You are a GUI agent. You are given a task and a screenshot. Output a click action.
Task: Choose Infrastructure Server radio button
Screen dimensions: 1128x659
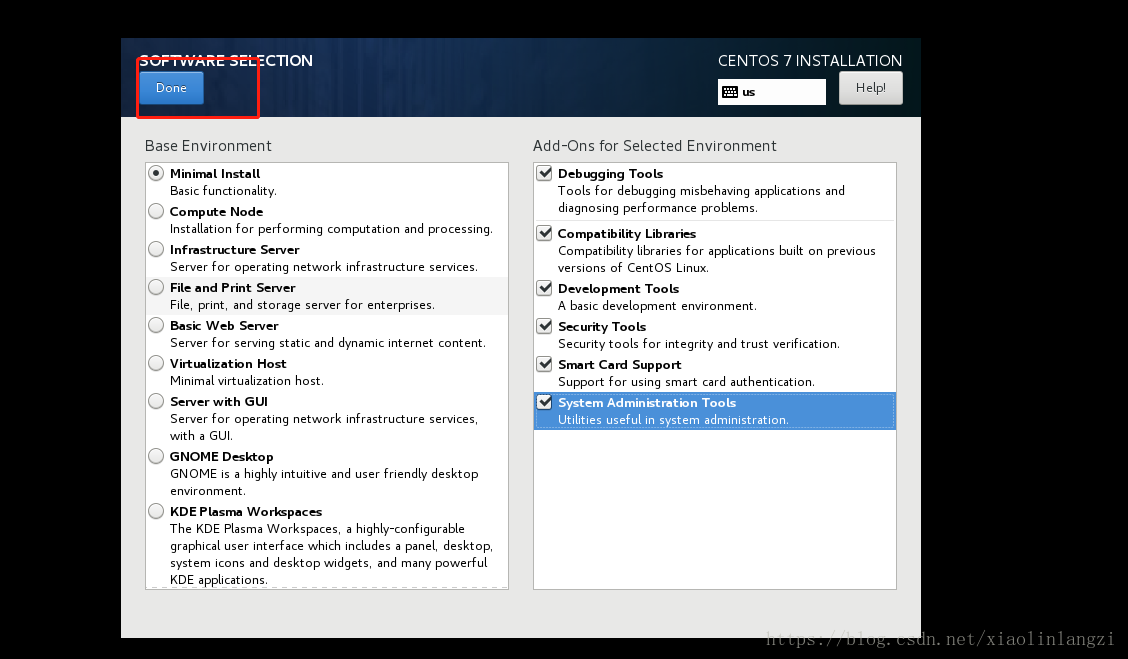(x=156, y=250)
